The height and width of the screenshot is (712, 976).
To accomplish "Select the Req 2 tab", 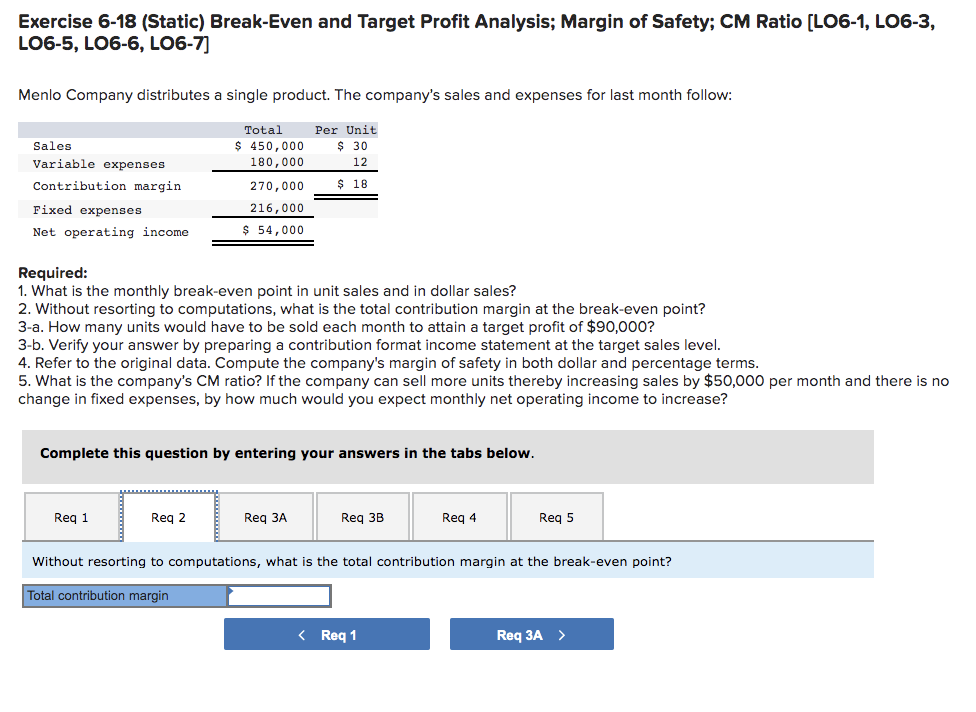I will [169, 517].
